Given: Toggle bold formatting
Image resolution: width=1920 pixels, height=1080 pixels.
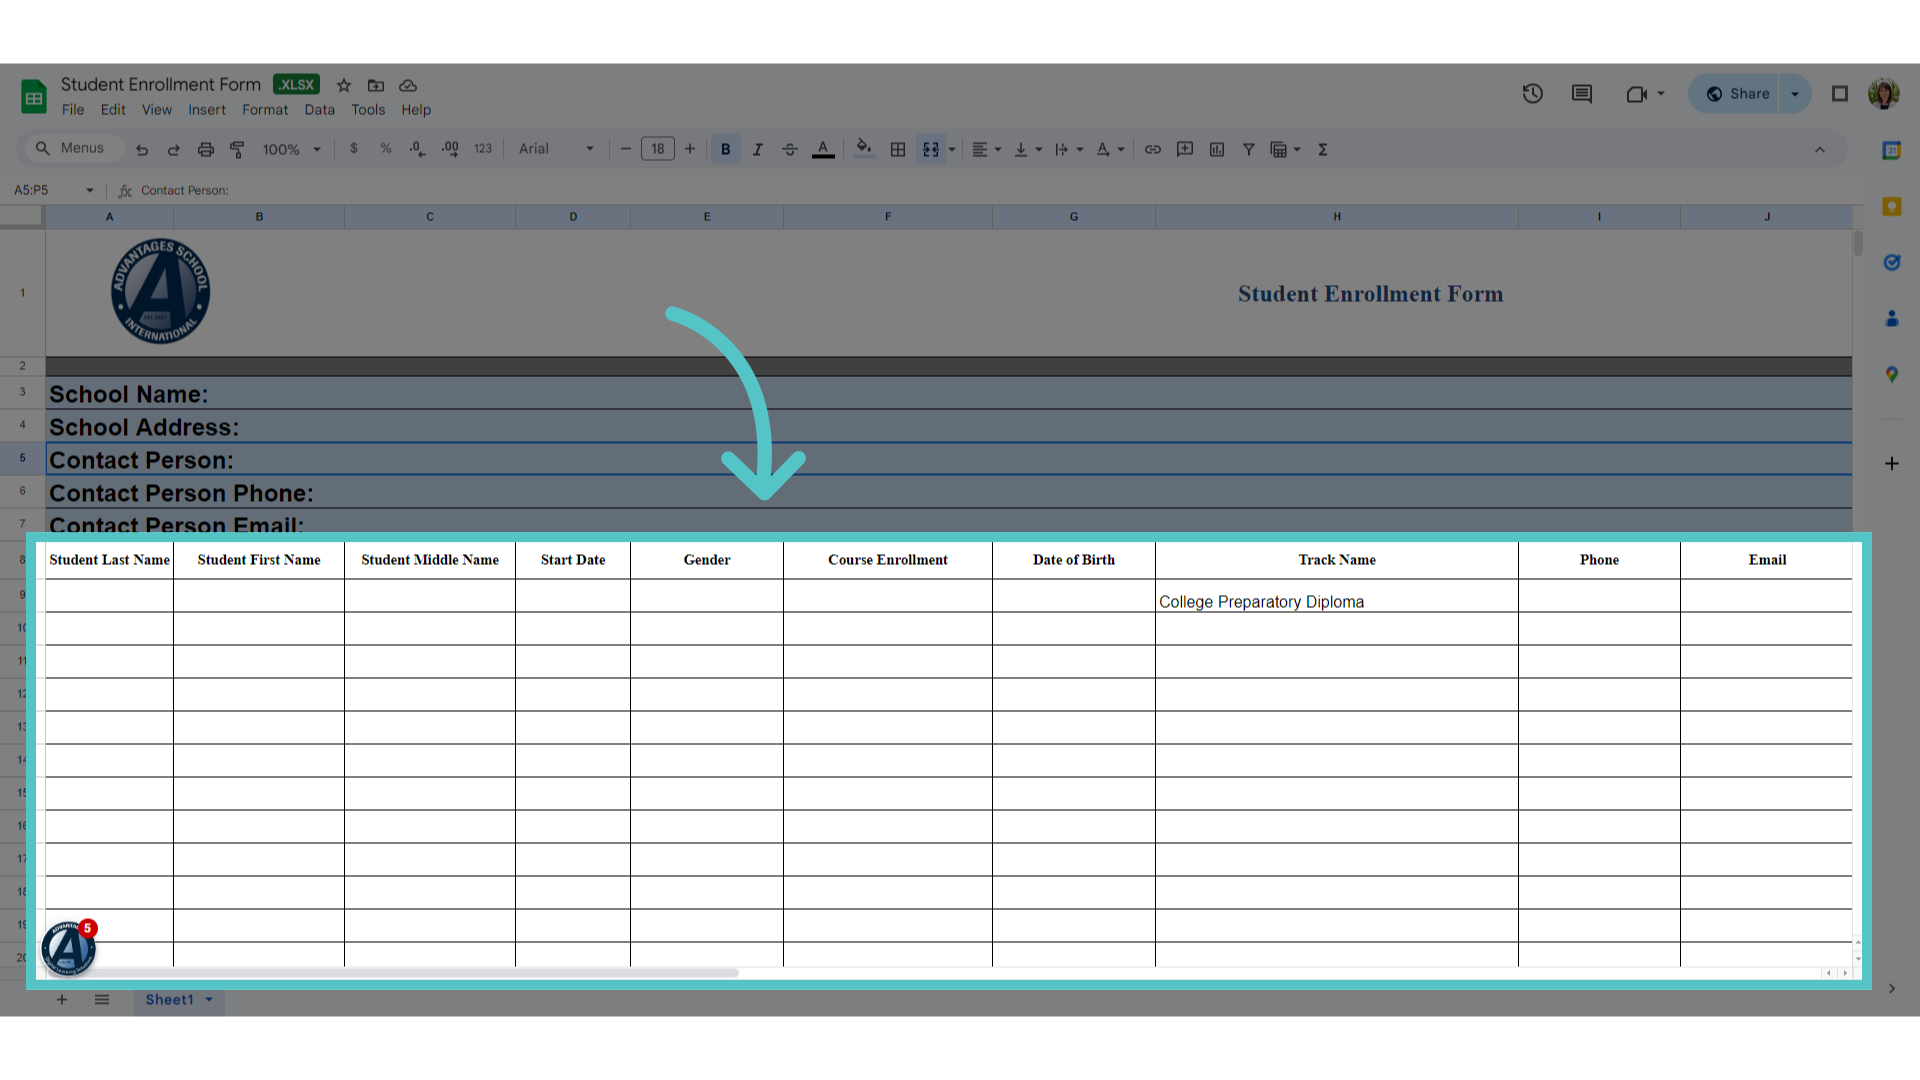Looking at the screenshot, I should click(x=725, y=149).
